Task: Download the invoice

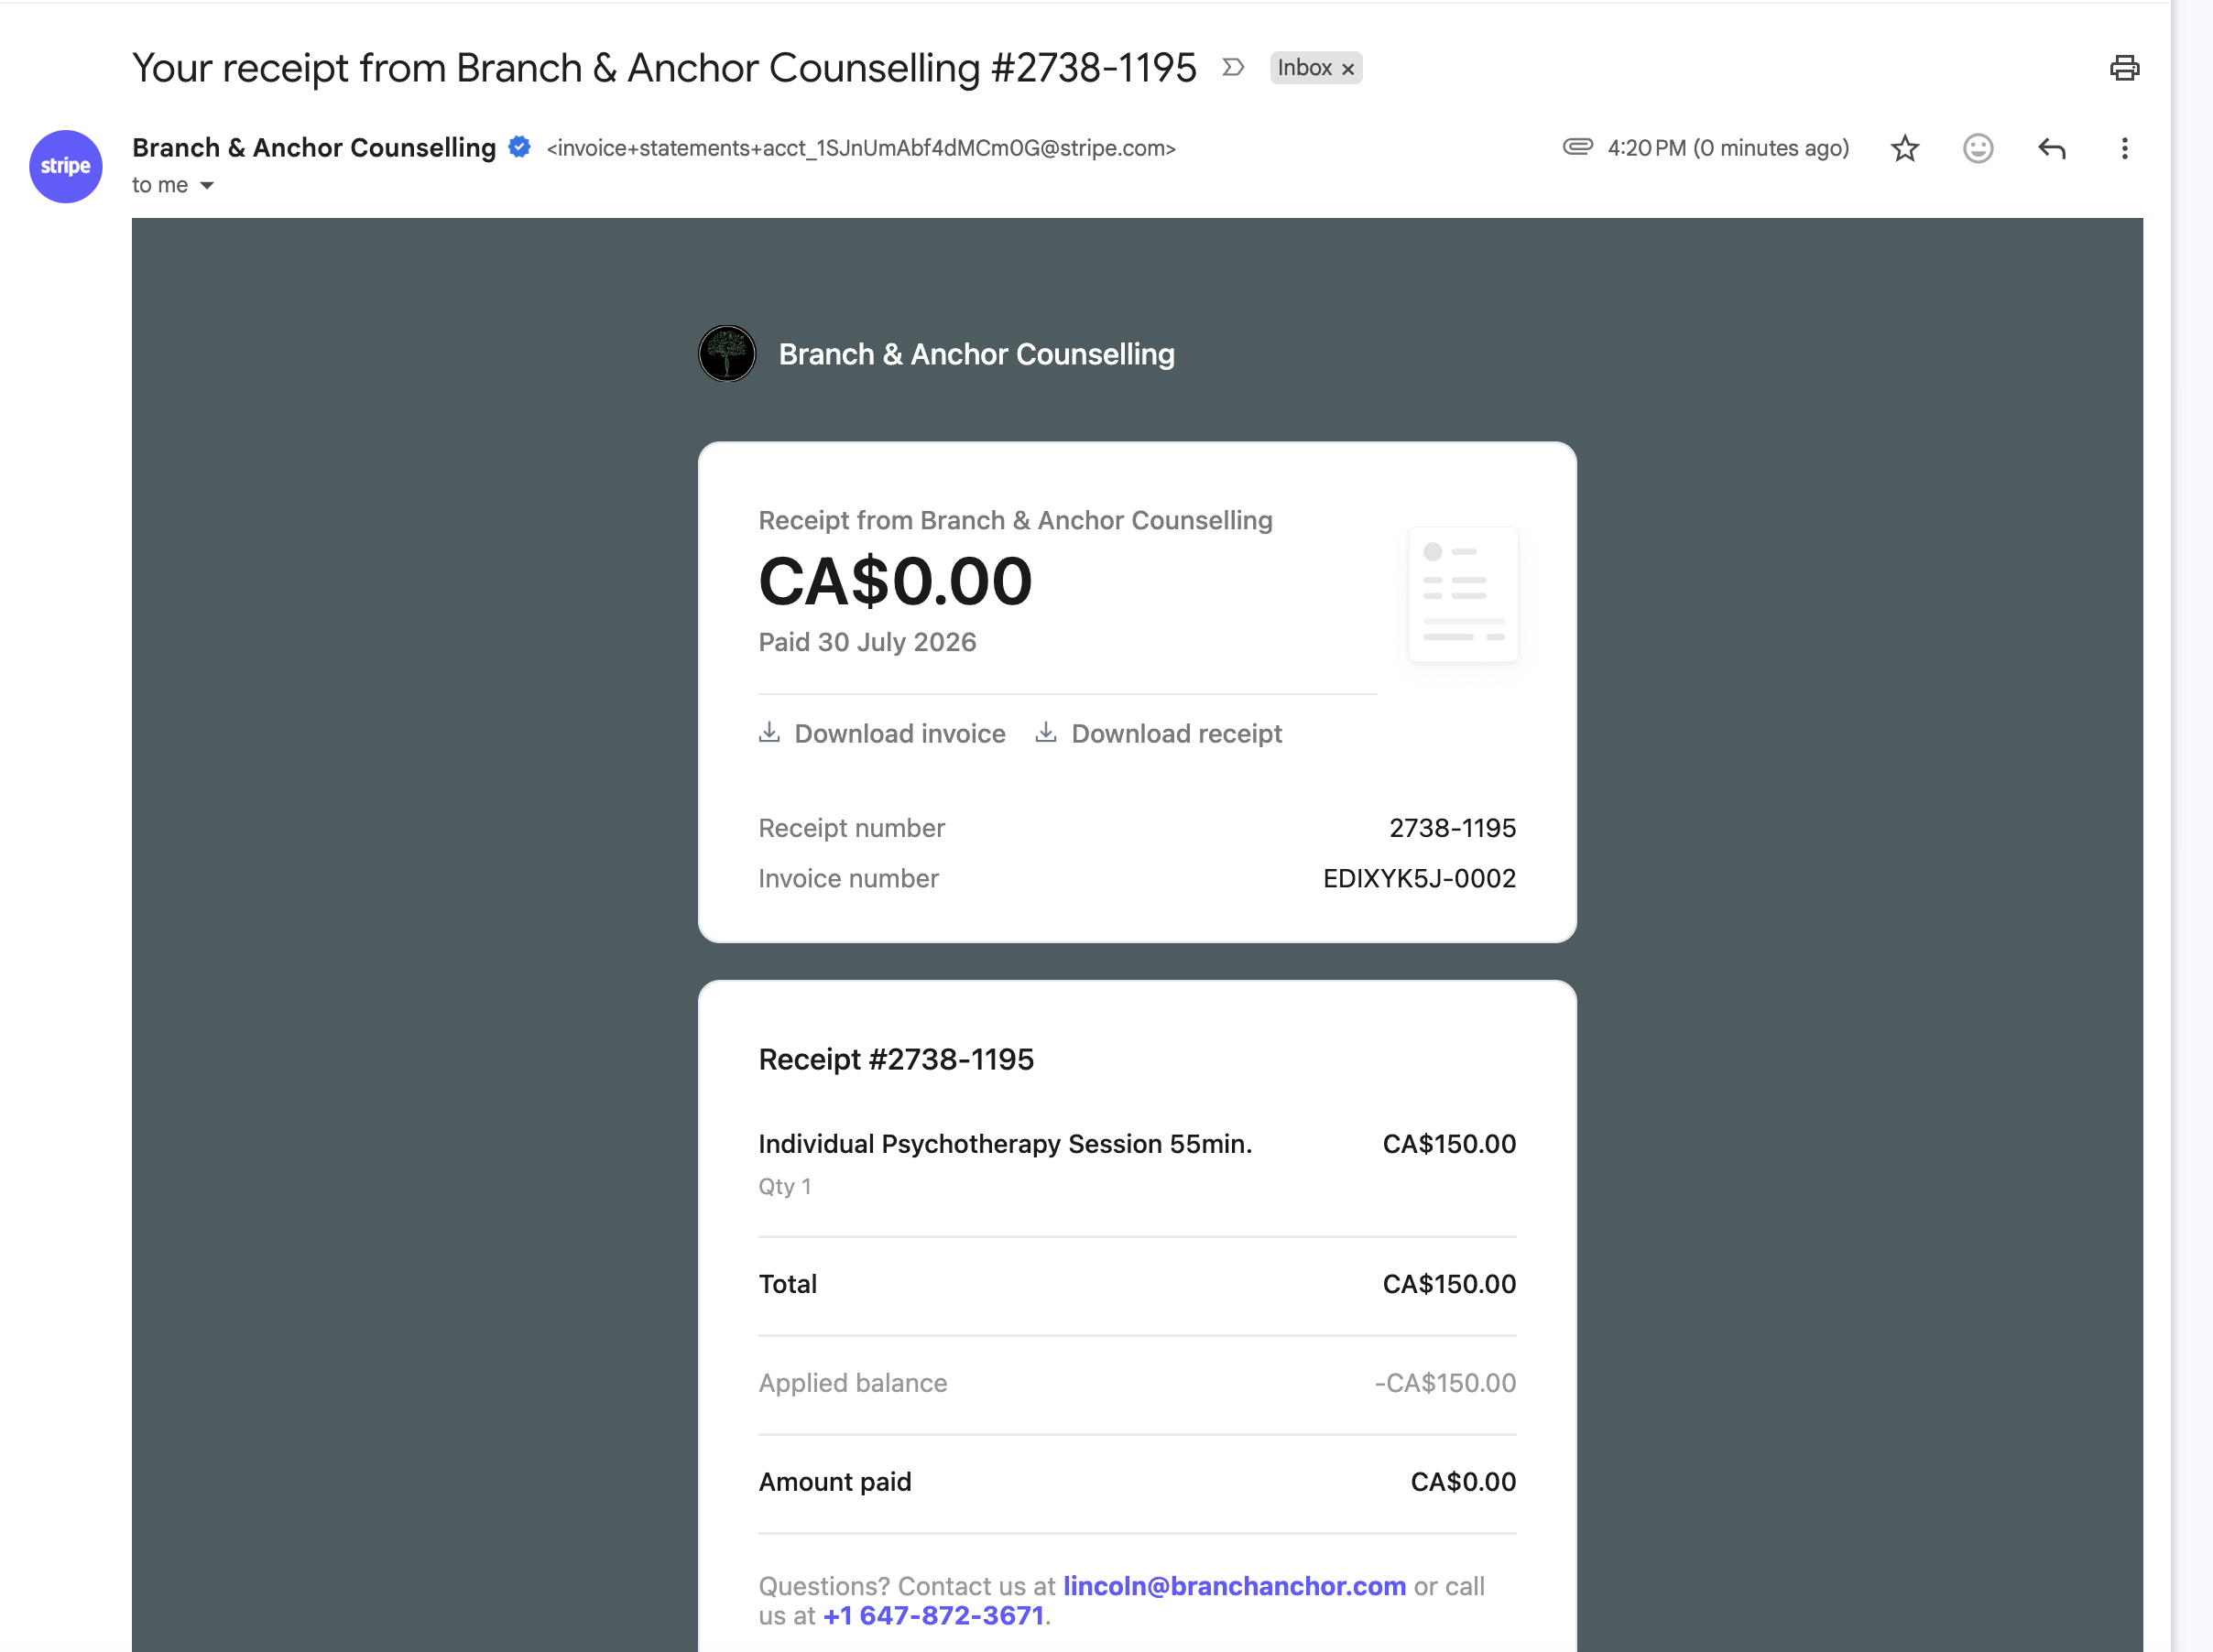Action: [881, 733]
